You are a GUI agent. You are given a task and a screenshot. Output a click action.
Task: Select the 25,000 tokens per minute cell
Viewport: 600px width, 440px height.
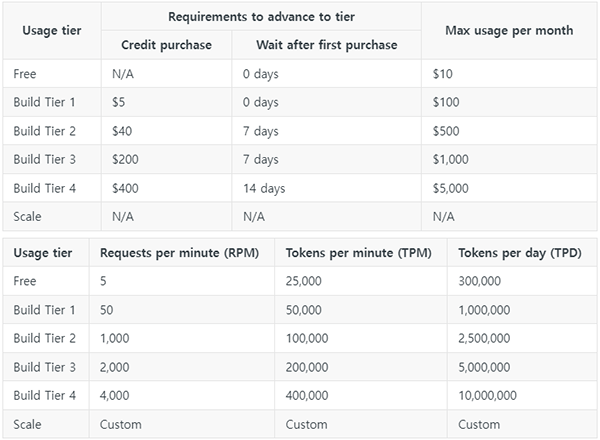coord(304,282)
